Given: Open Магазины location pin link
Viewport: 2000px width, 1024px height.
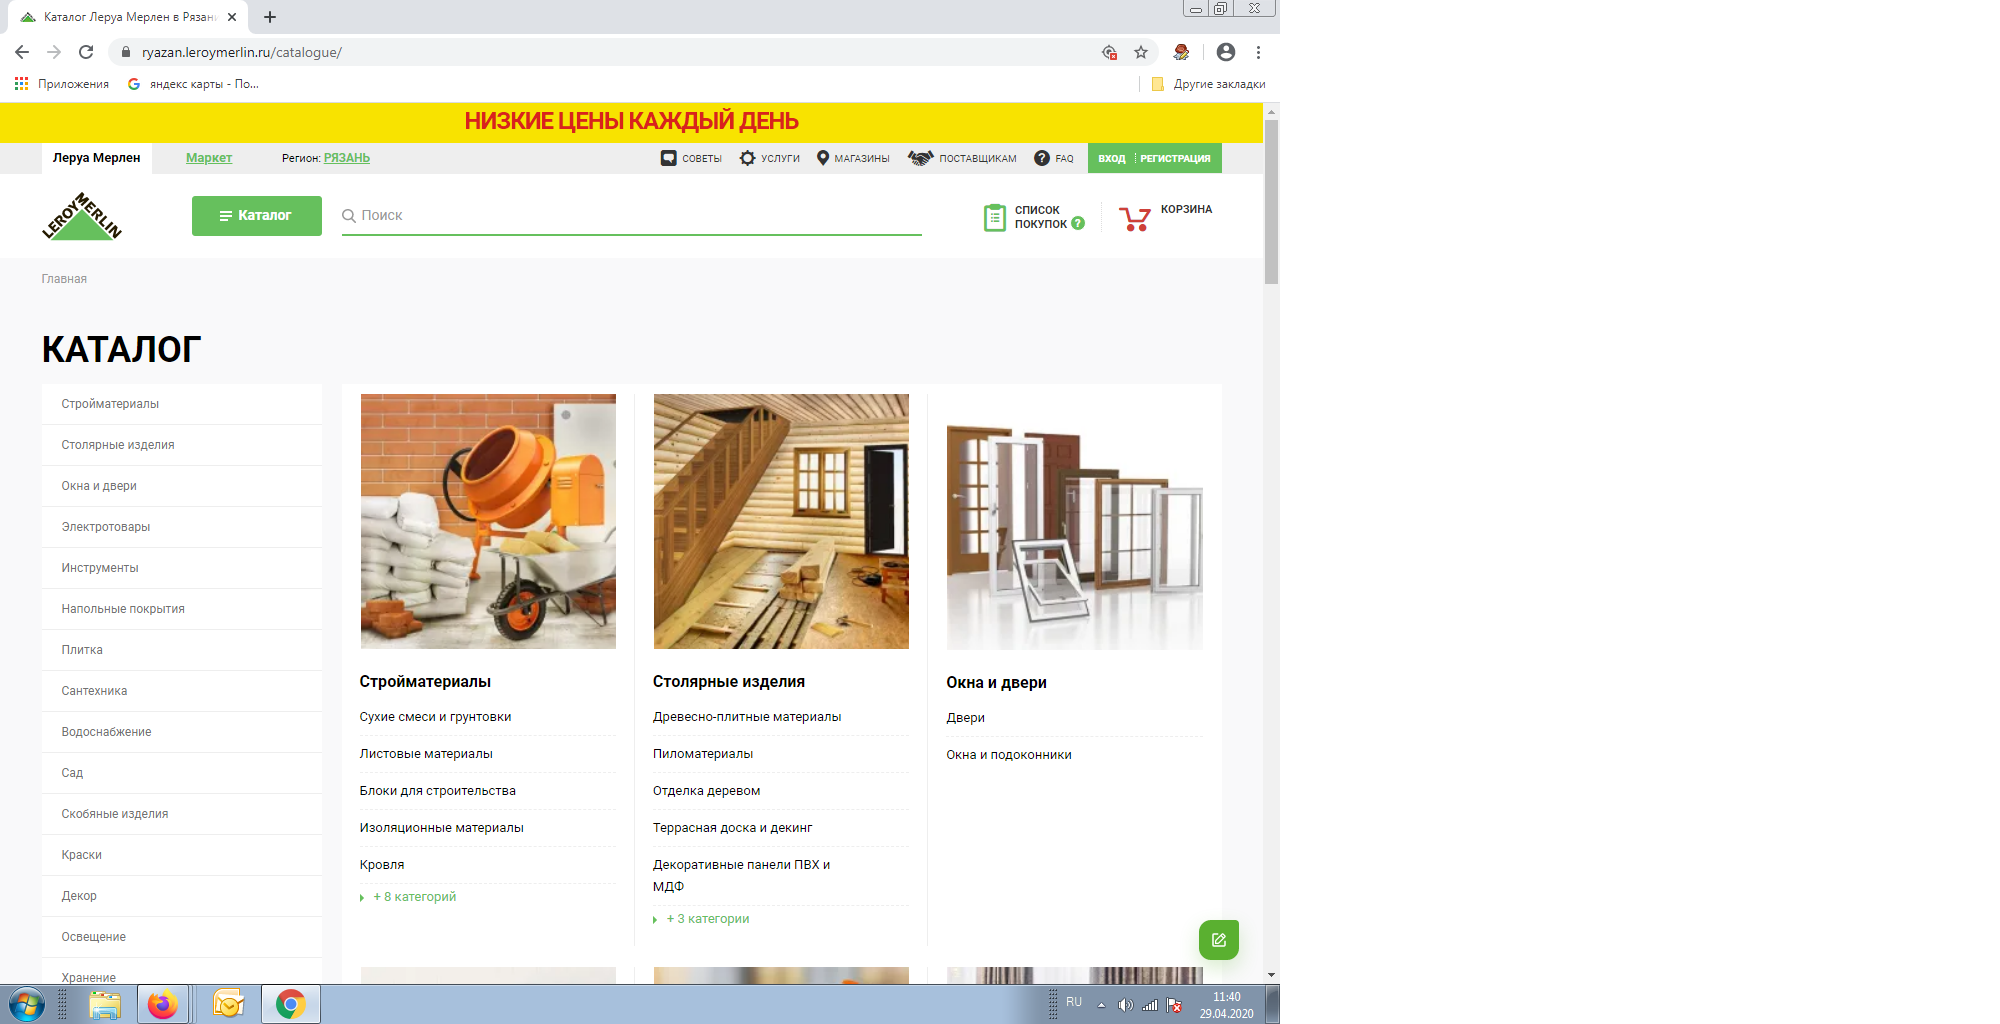Looking at the screenshot, I should 853,158.
